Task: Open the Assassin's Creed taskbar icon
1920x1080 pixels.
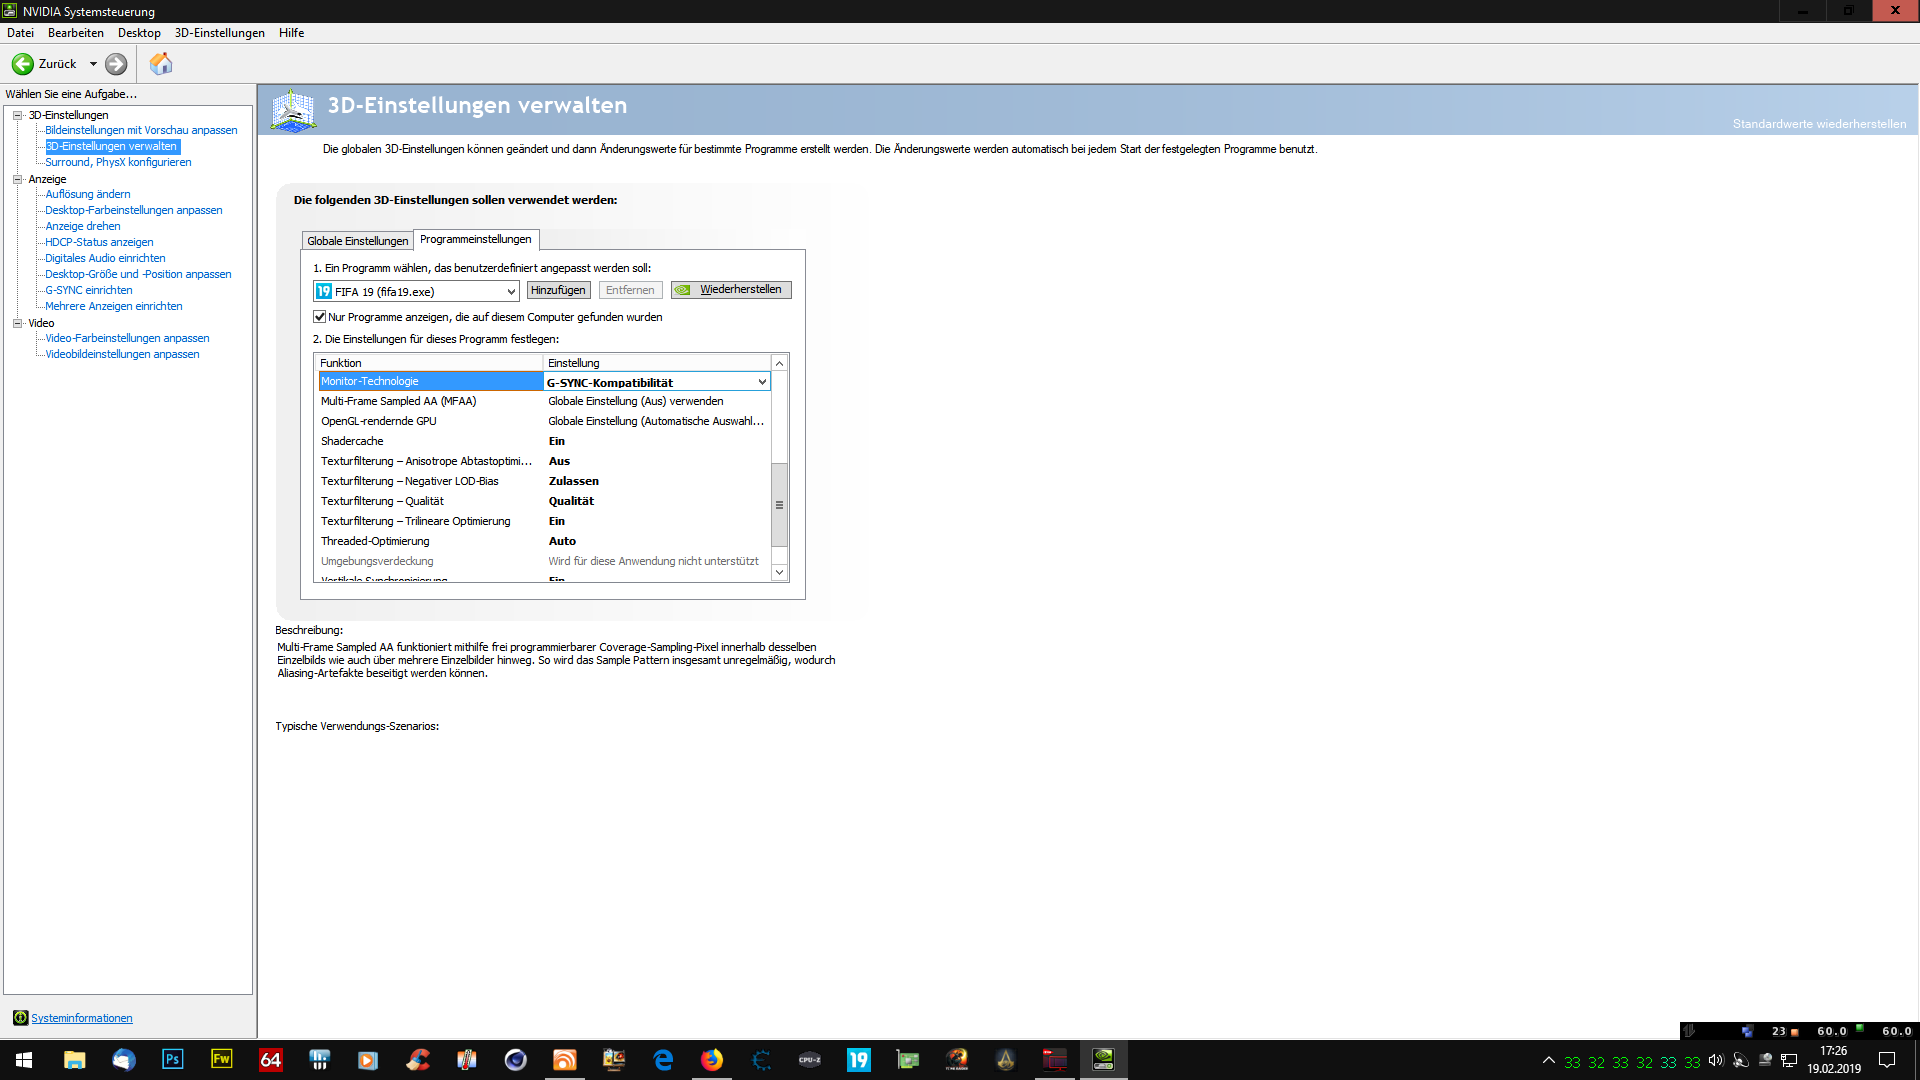Action: 1005,1060
